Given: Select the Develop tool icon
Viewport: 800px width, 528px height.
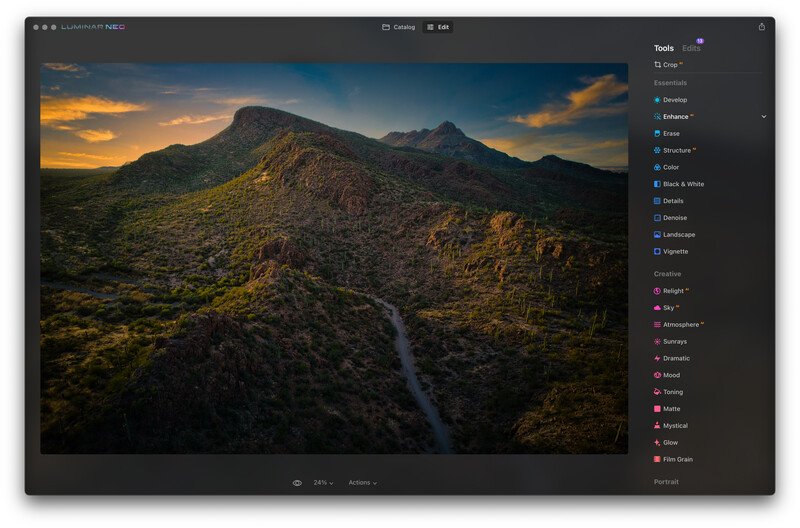Looking at the screenshot, I should tap(657, 100).
